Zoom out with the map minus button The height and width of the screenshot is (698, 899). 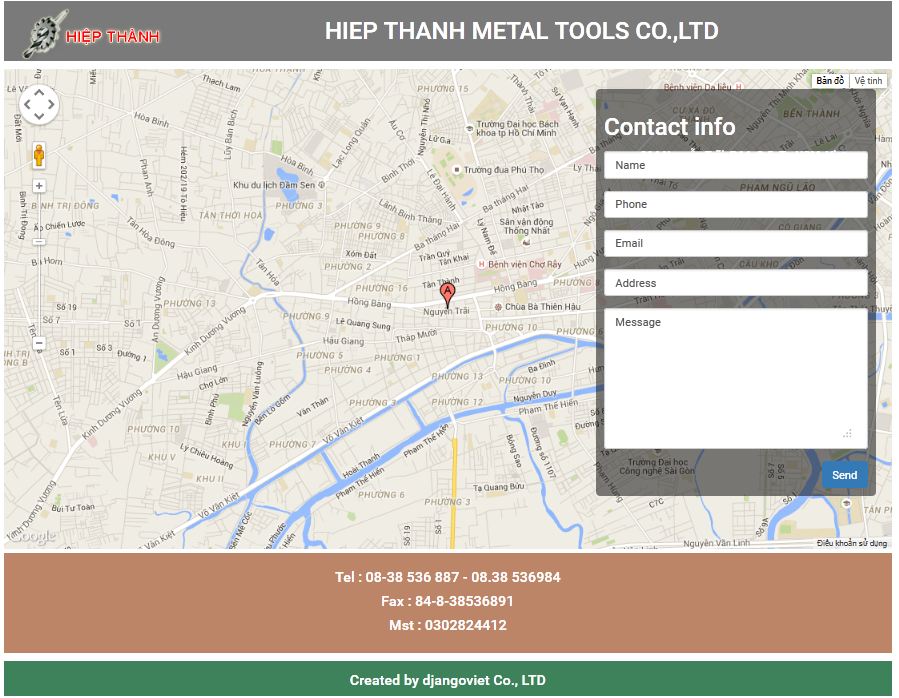[x=39, y=343]
